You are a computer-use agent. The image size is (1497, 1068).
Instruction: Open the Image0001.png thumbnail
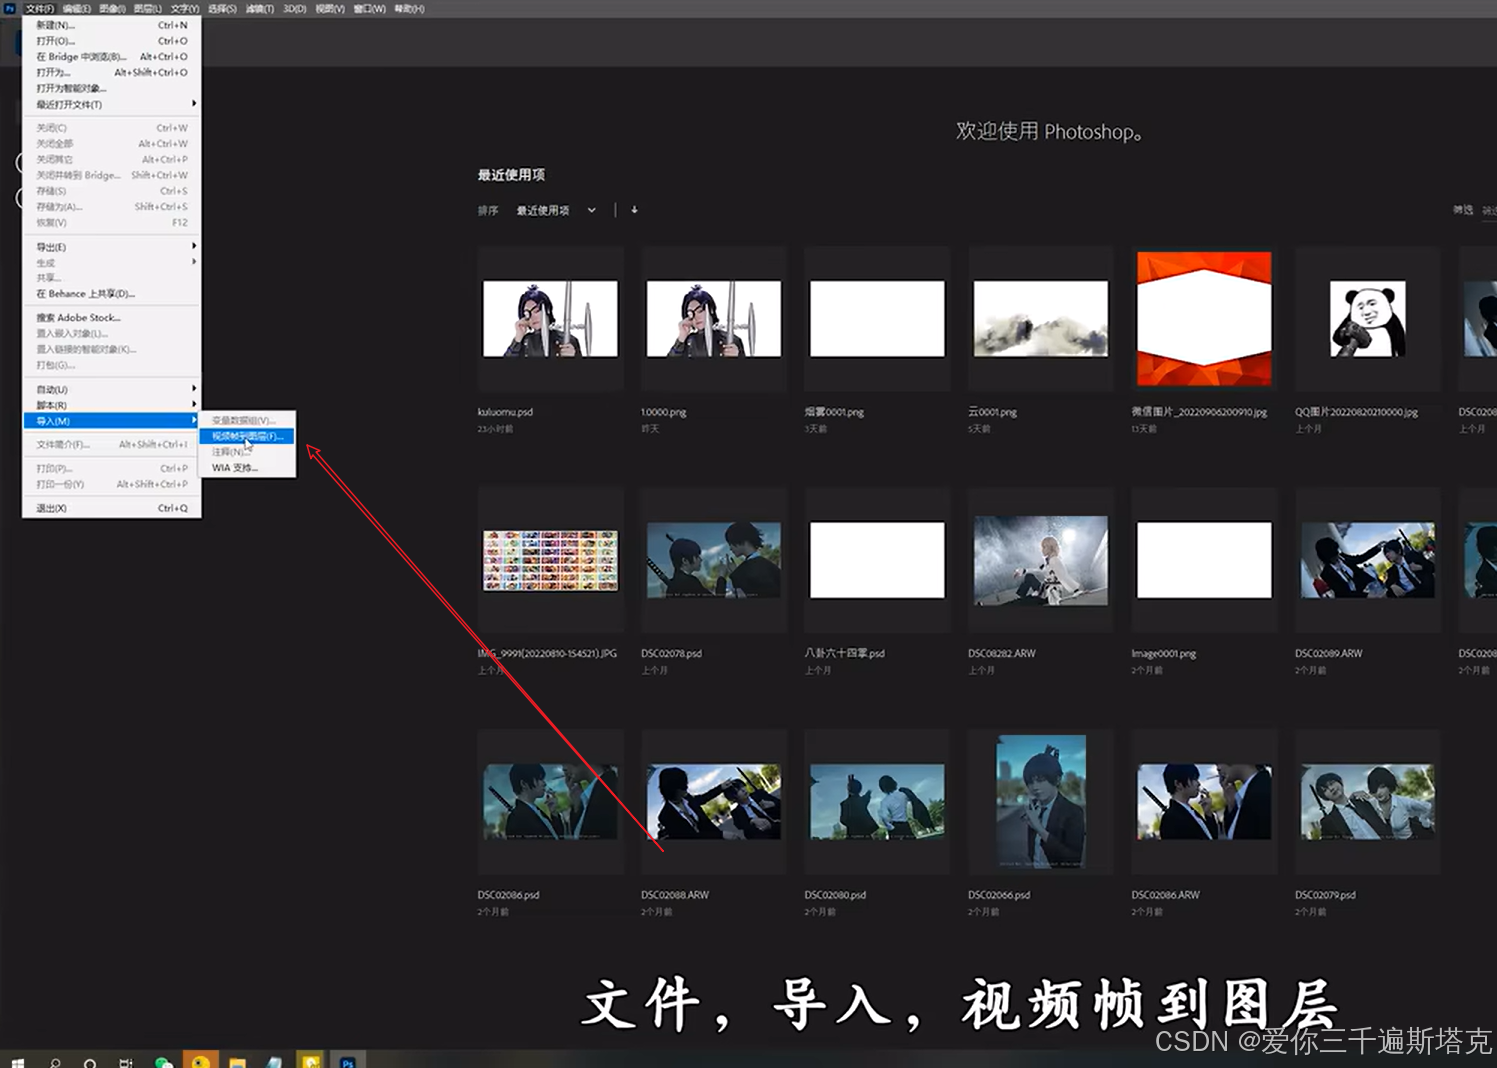[x=1204, y=560]
